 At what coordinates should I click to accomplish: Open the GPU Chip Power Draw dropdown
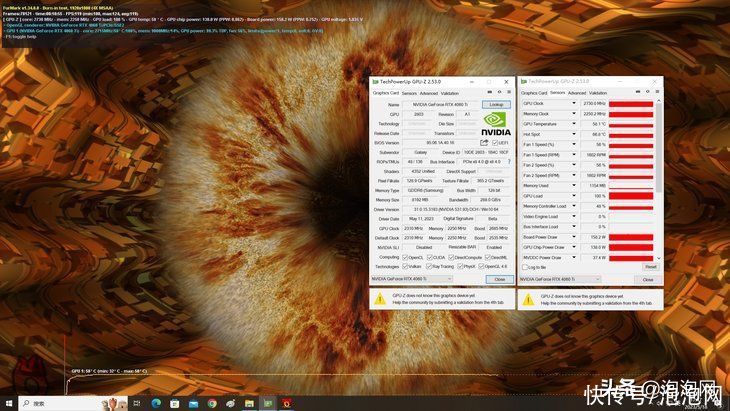574,247
